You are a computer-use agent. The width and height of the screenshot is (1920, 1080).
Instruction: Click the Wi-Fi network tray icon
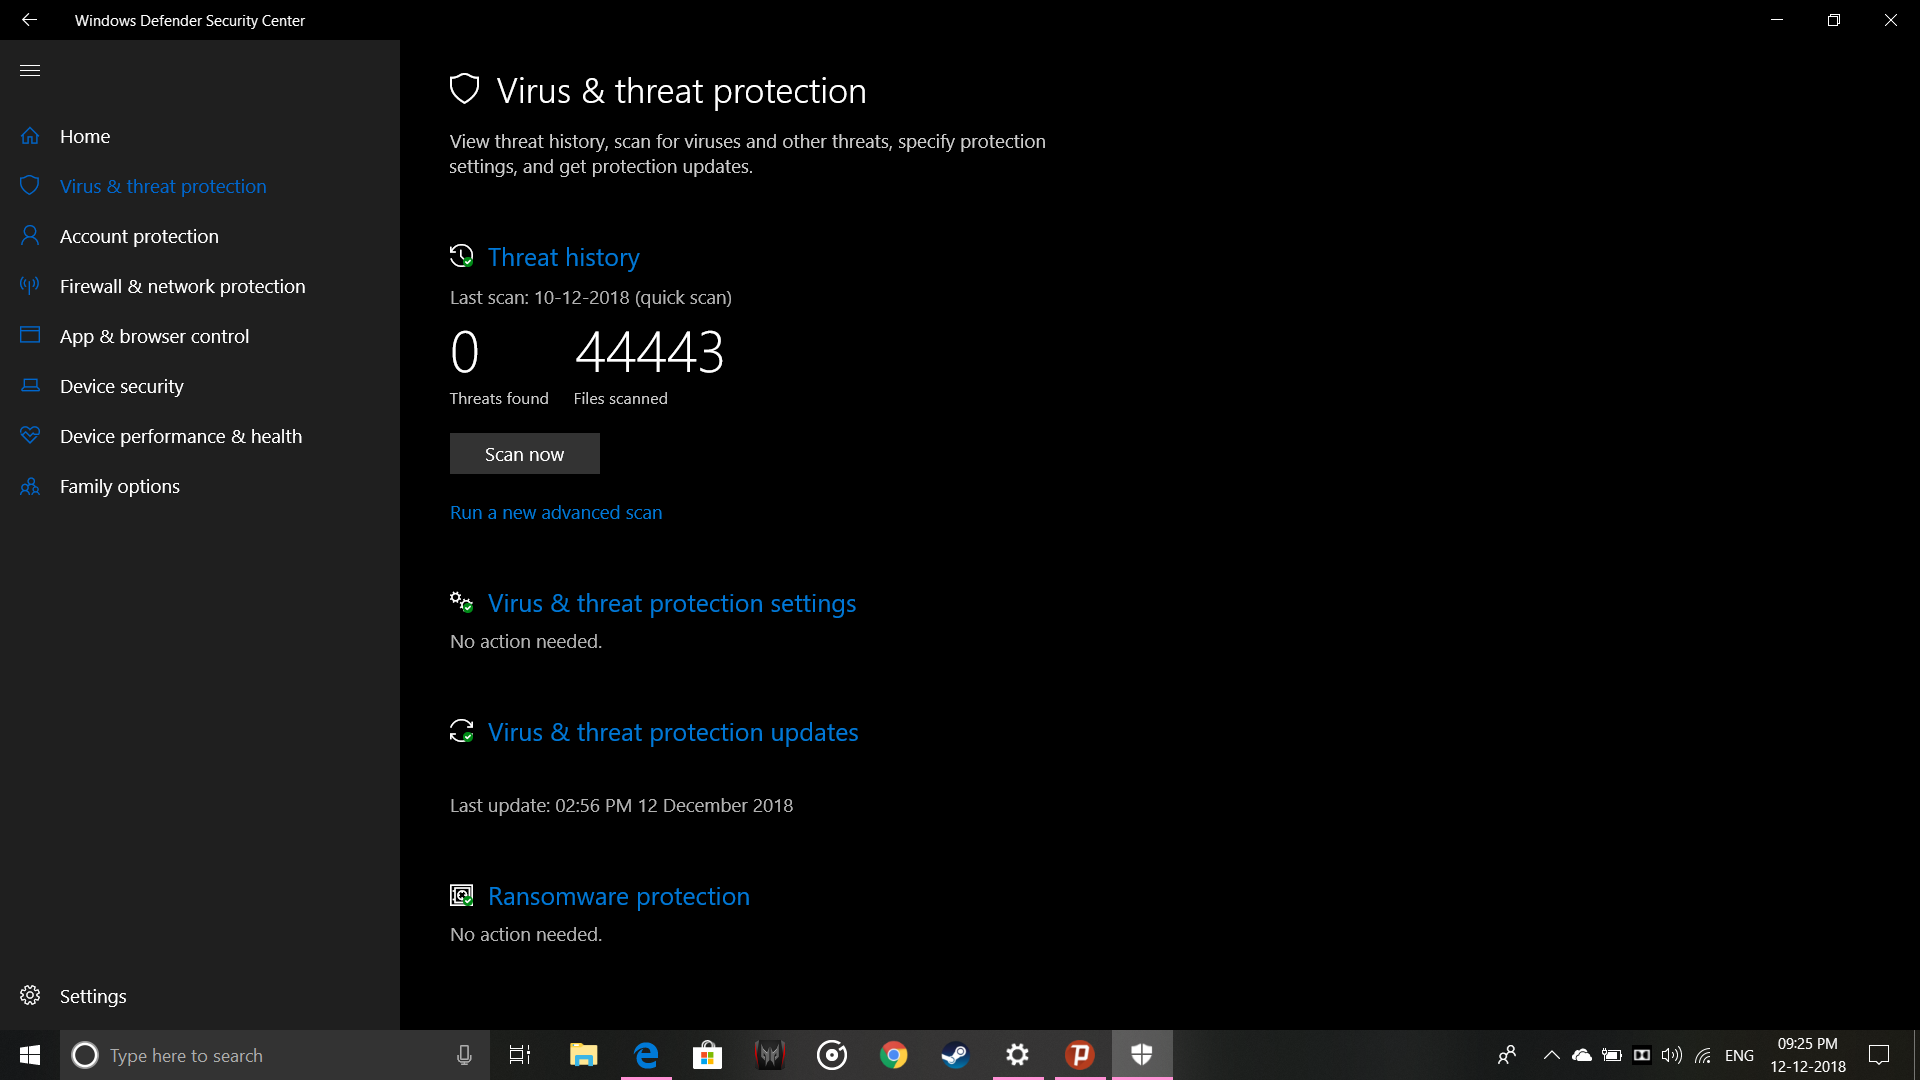pos(1703,1055)
